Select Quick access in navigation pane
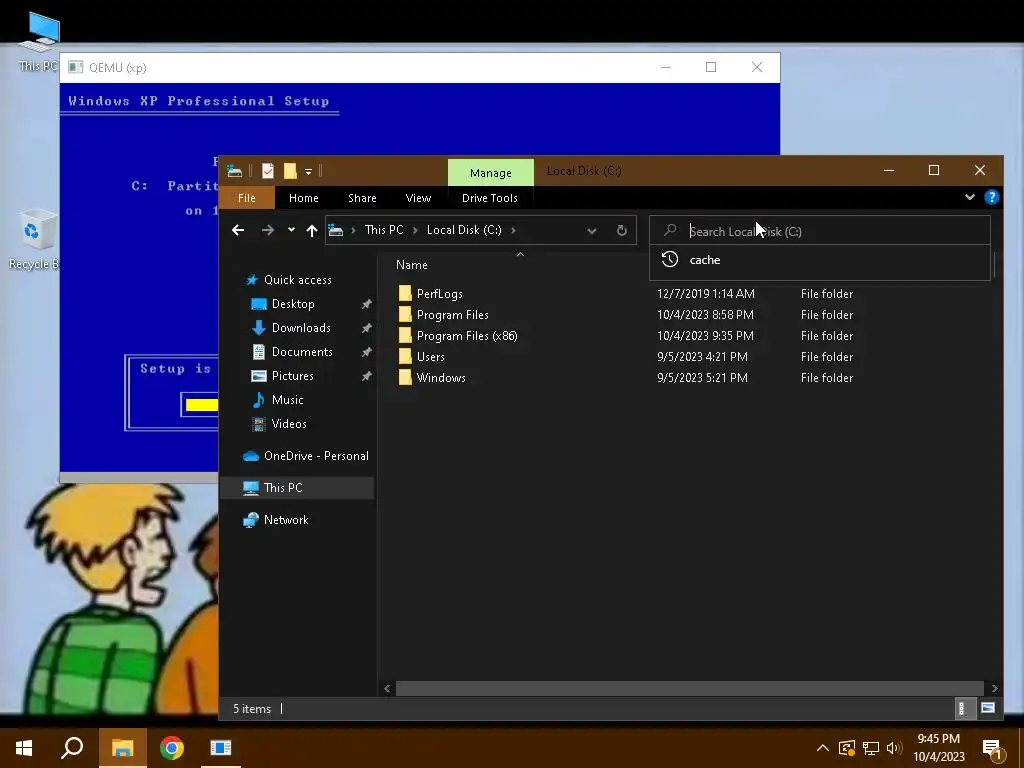The image size is (1024, 768). pyautogui.click(x=298, y=280)
